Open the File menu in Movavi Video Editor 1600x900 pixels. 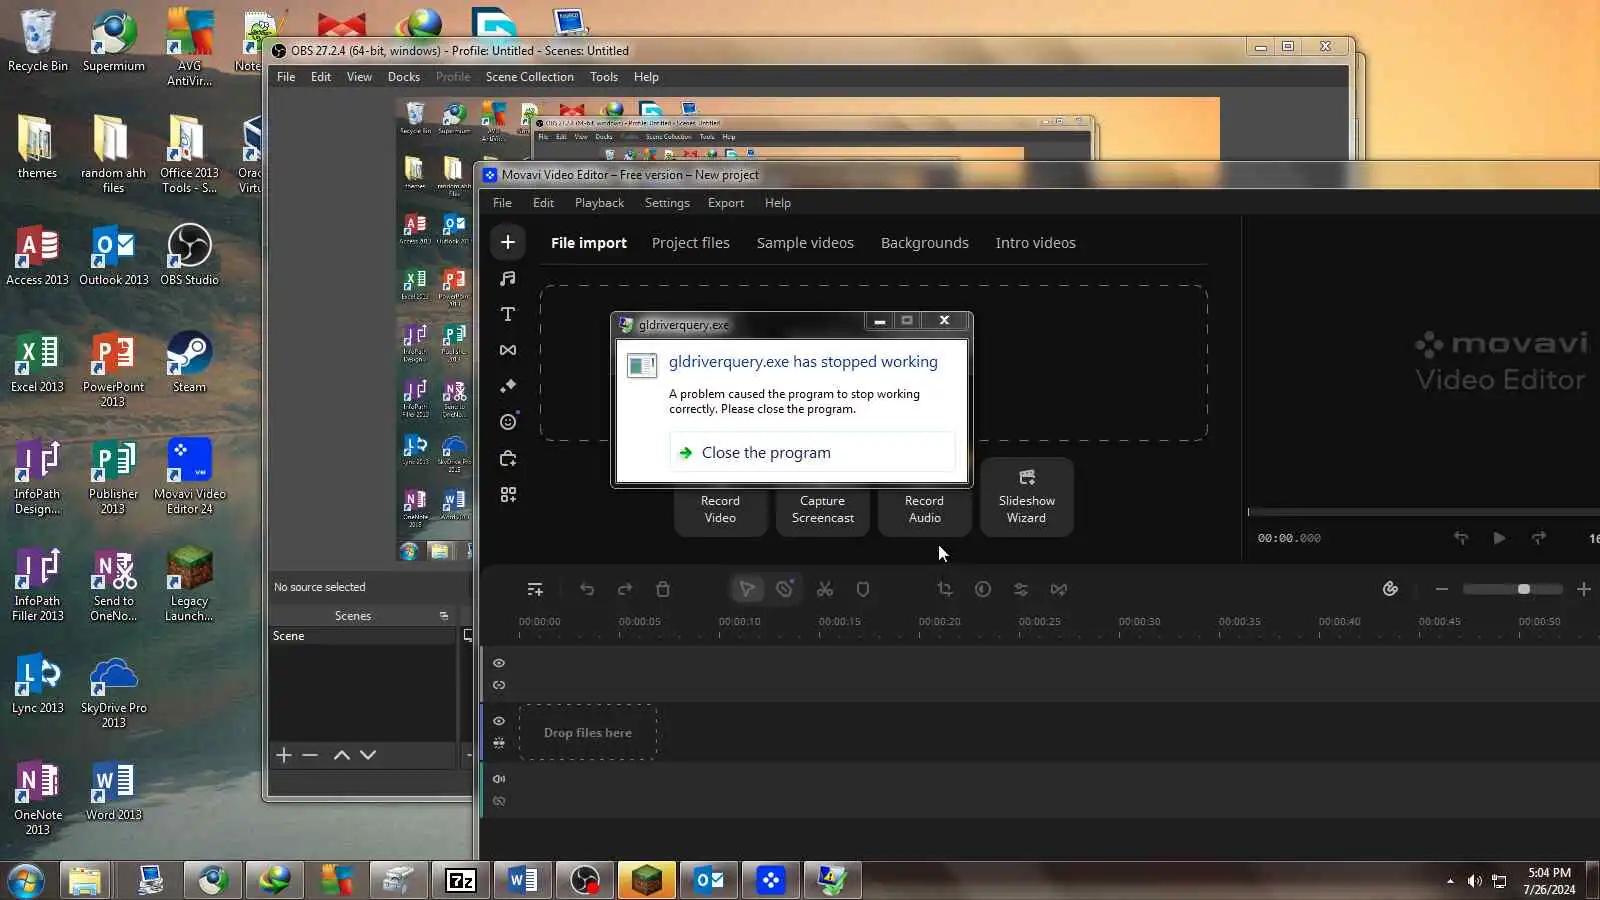(502, 203)
